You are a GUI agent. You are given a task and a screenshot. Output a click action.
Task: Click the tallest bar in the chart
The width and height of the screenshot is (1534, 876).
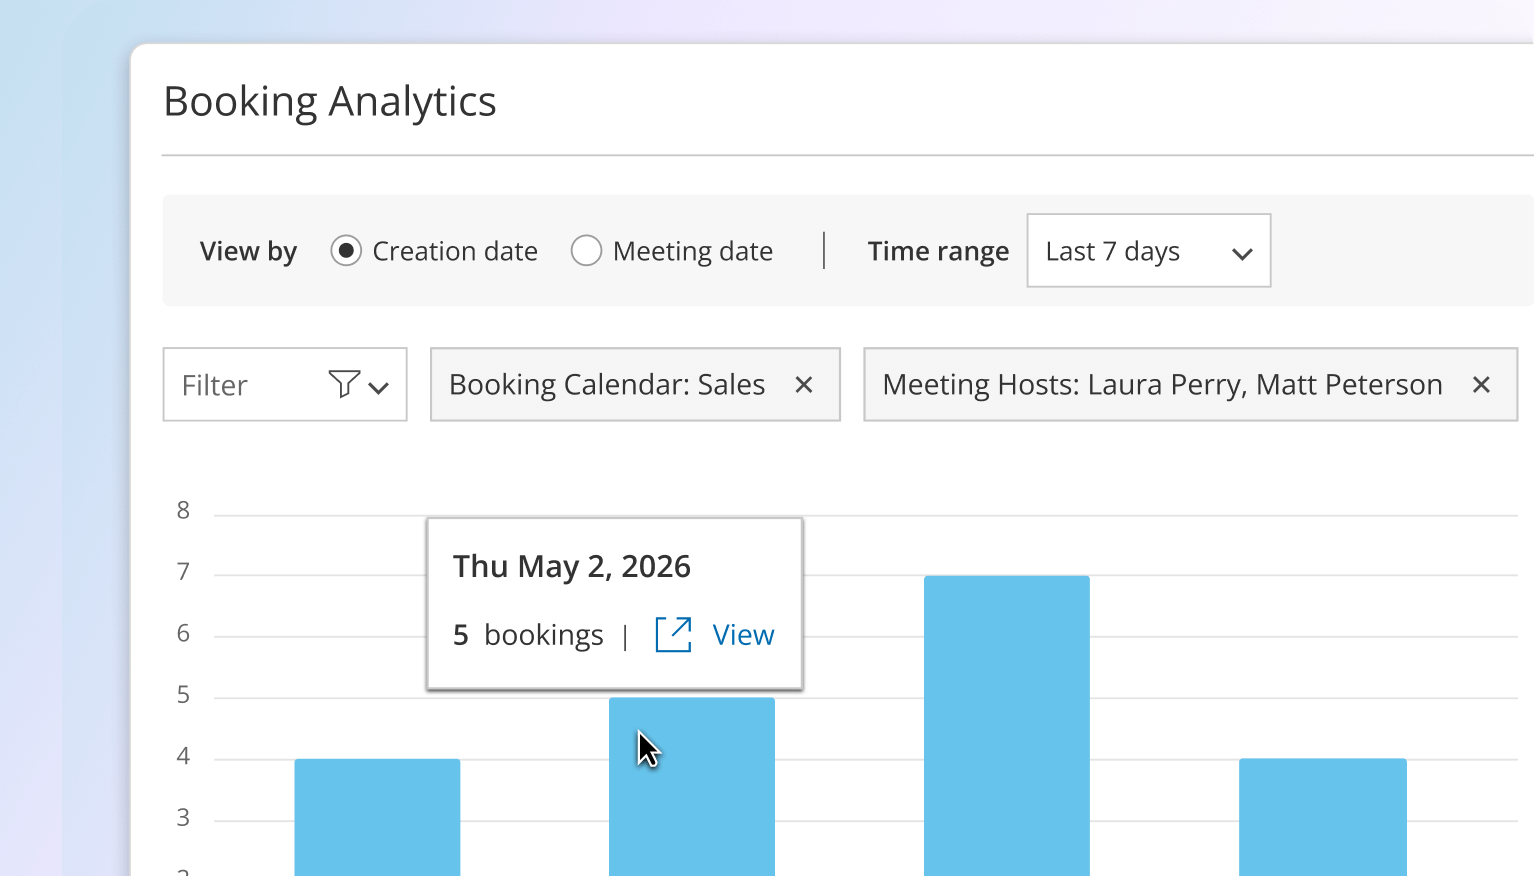point(1007,720)
